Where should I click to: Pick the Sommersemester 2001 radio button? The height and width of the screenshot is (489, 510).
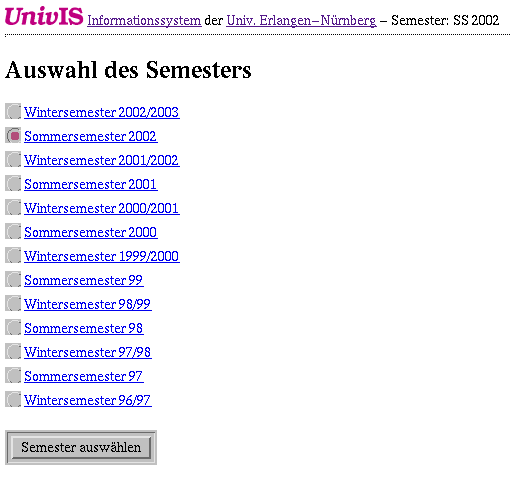[13, 183]
